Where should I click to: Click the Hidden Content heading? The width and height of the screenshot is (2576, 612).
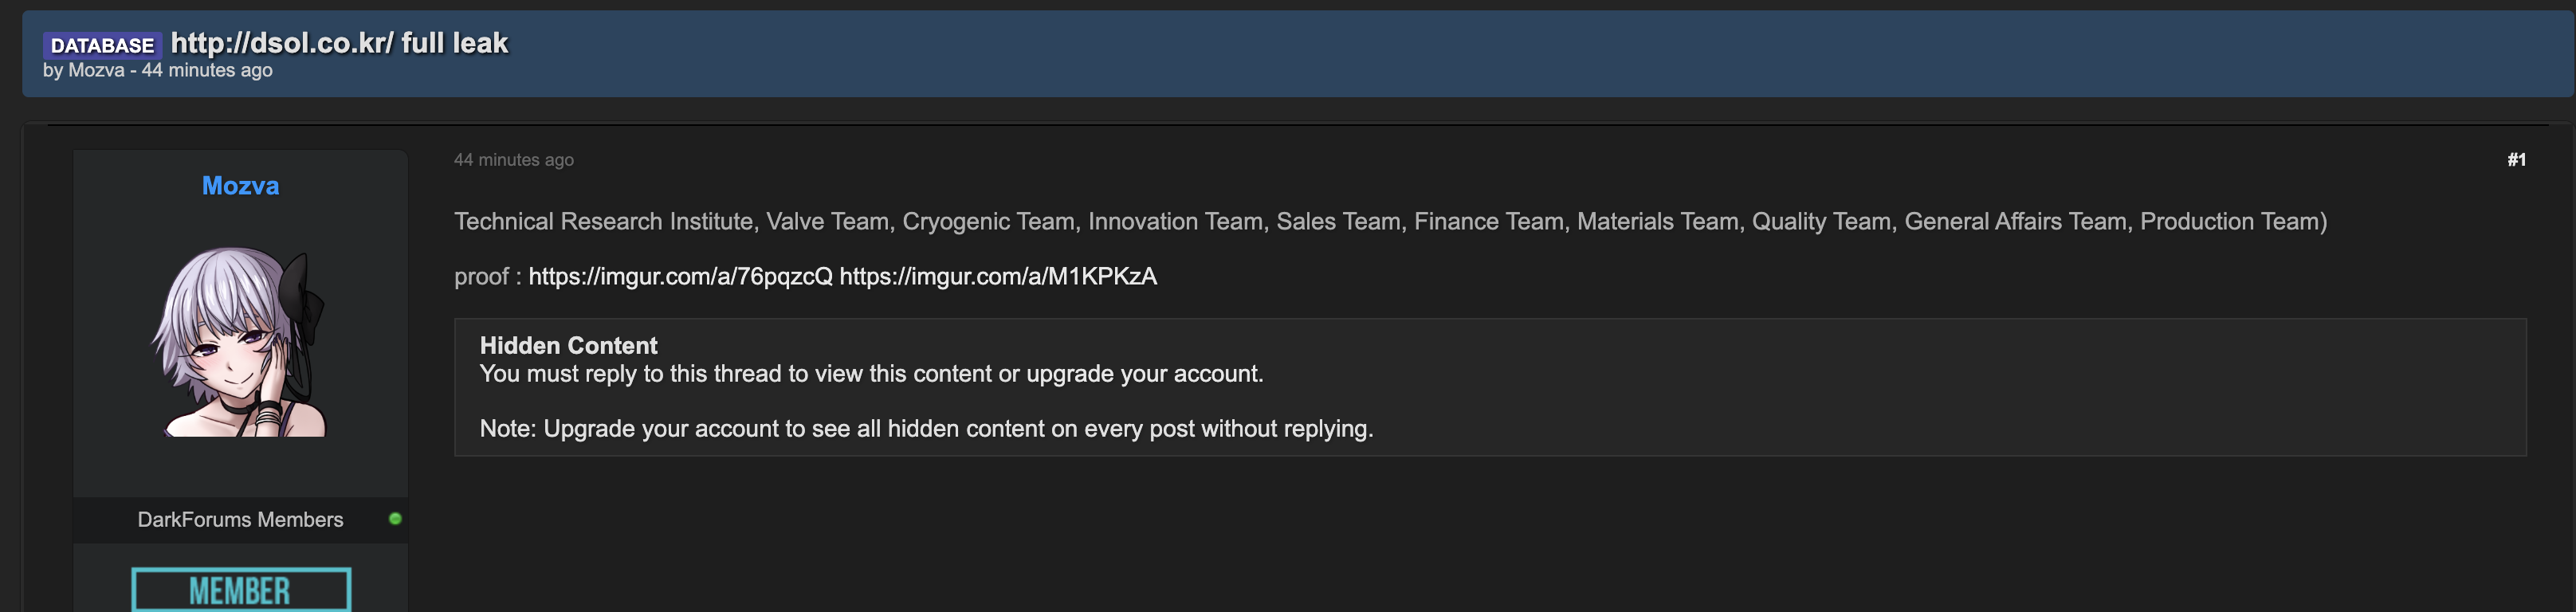click(x=568, y=346)
